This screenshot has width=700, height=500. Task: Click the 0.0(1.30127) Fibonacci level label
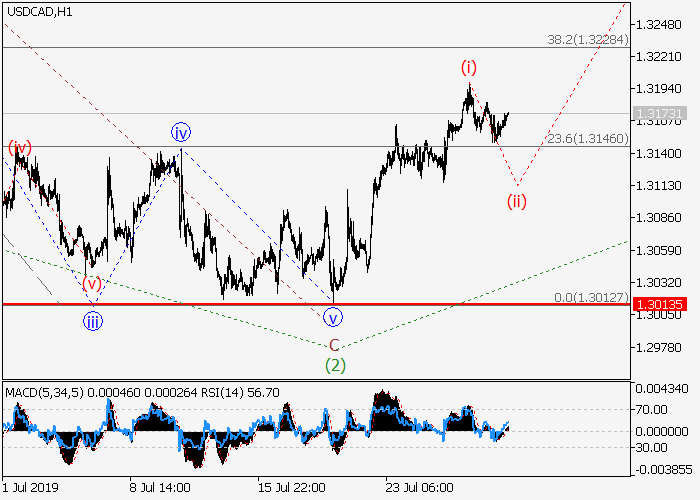[x=589, y=296]
